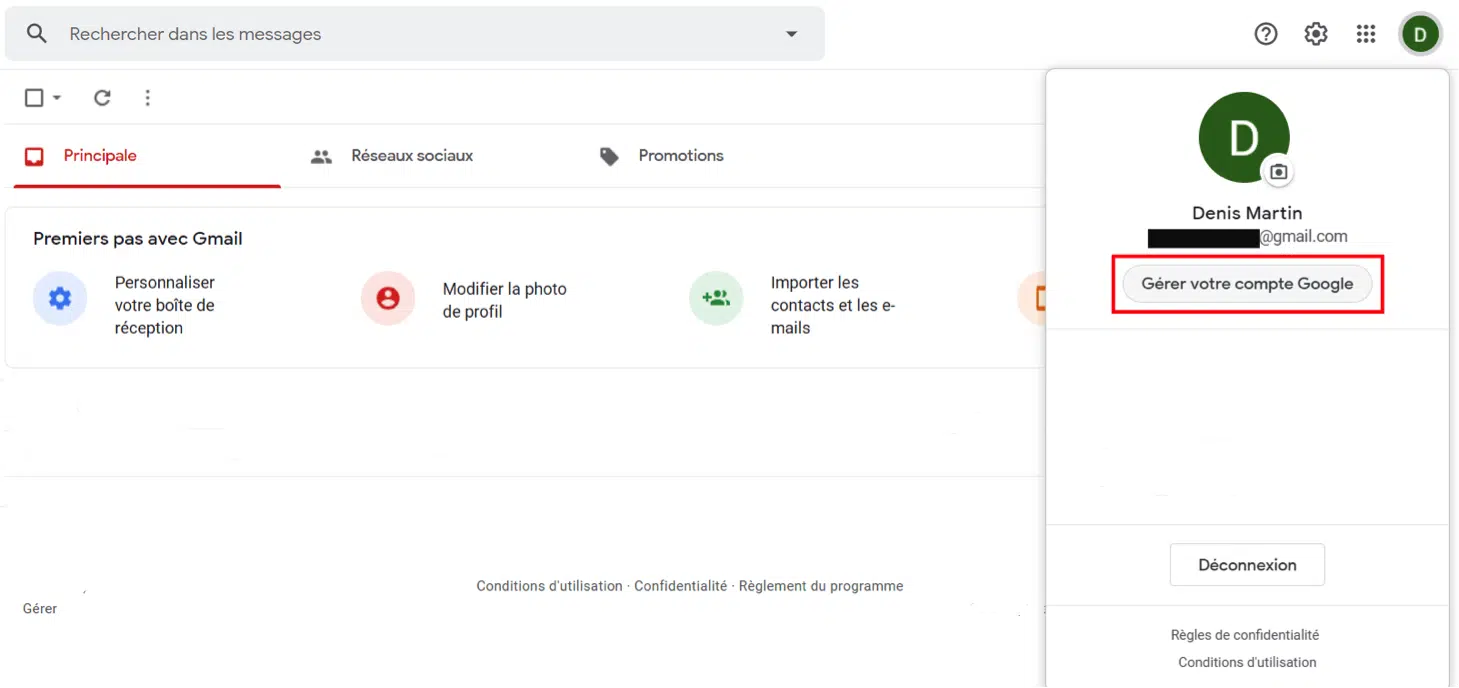1459x688 pixels.
Task: Open Règles de confidentialité link
Action: click(x=1245, y=635)
